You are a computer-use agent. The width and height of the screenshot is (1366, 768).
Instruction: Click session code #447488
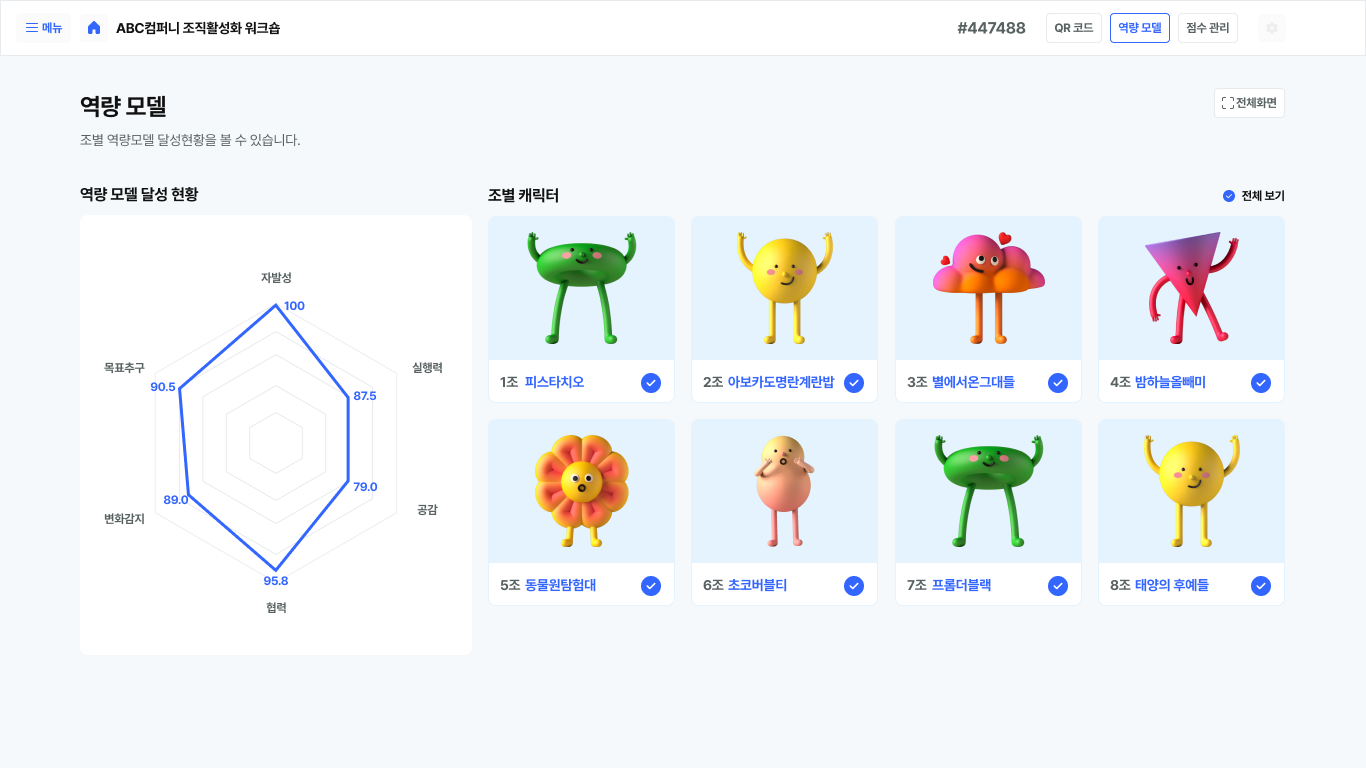991,28
